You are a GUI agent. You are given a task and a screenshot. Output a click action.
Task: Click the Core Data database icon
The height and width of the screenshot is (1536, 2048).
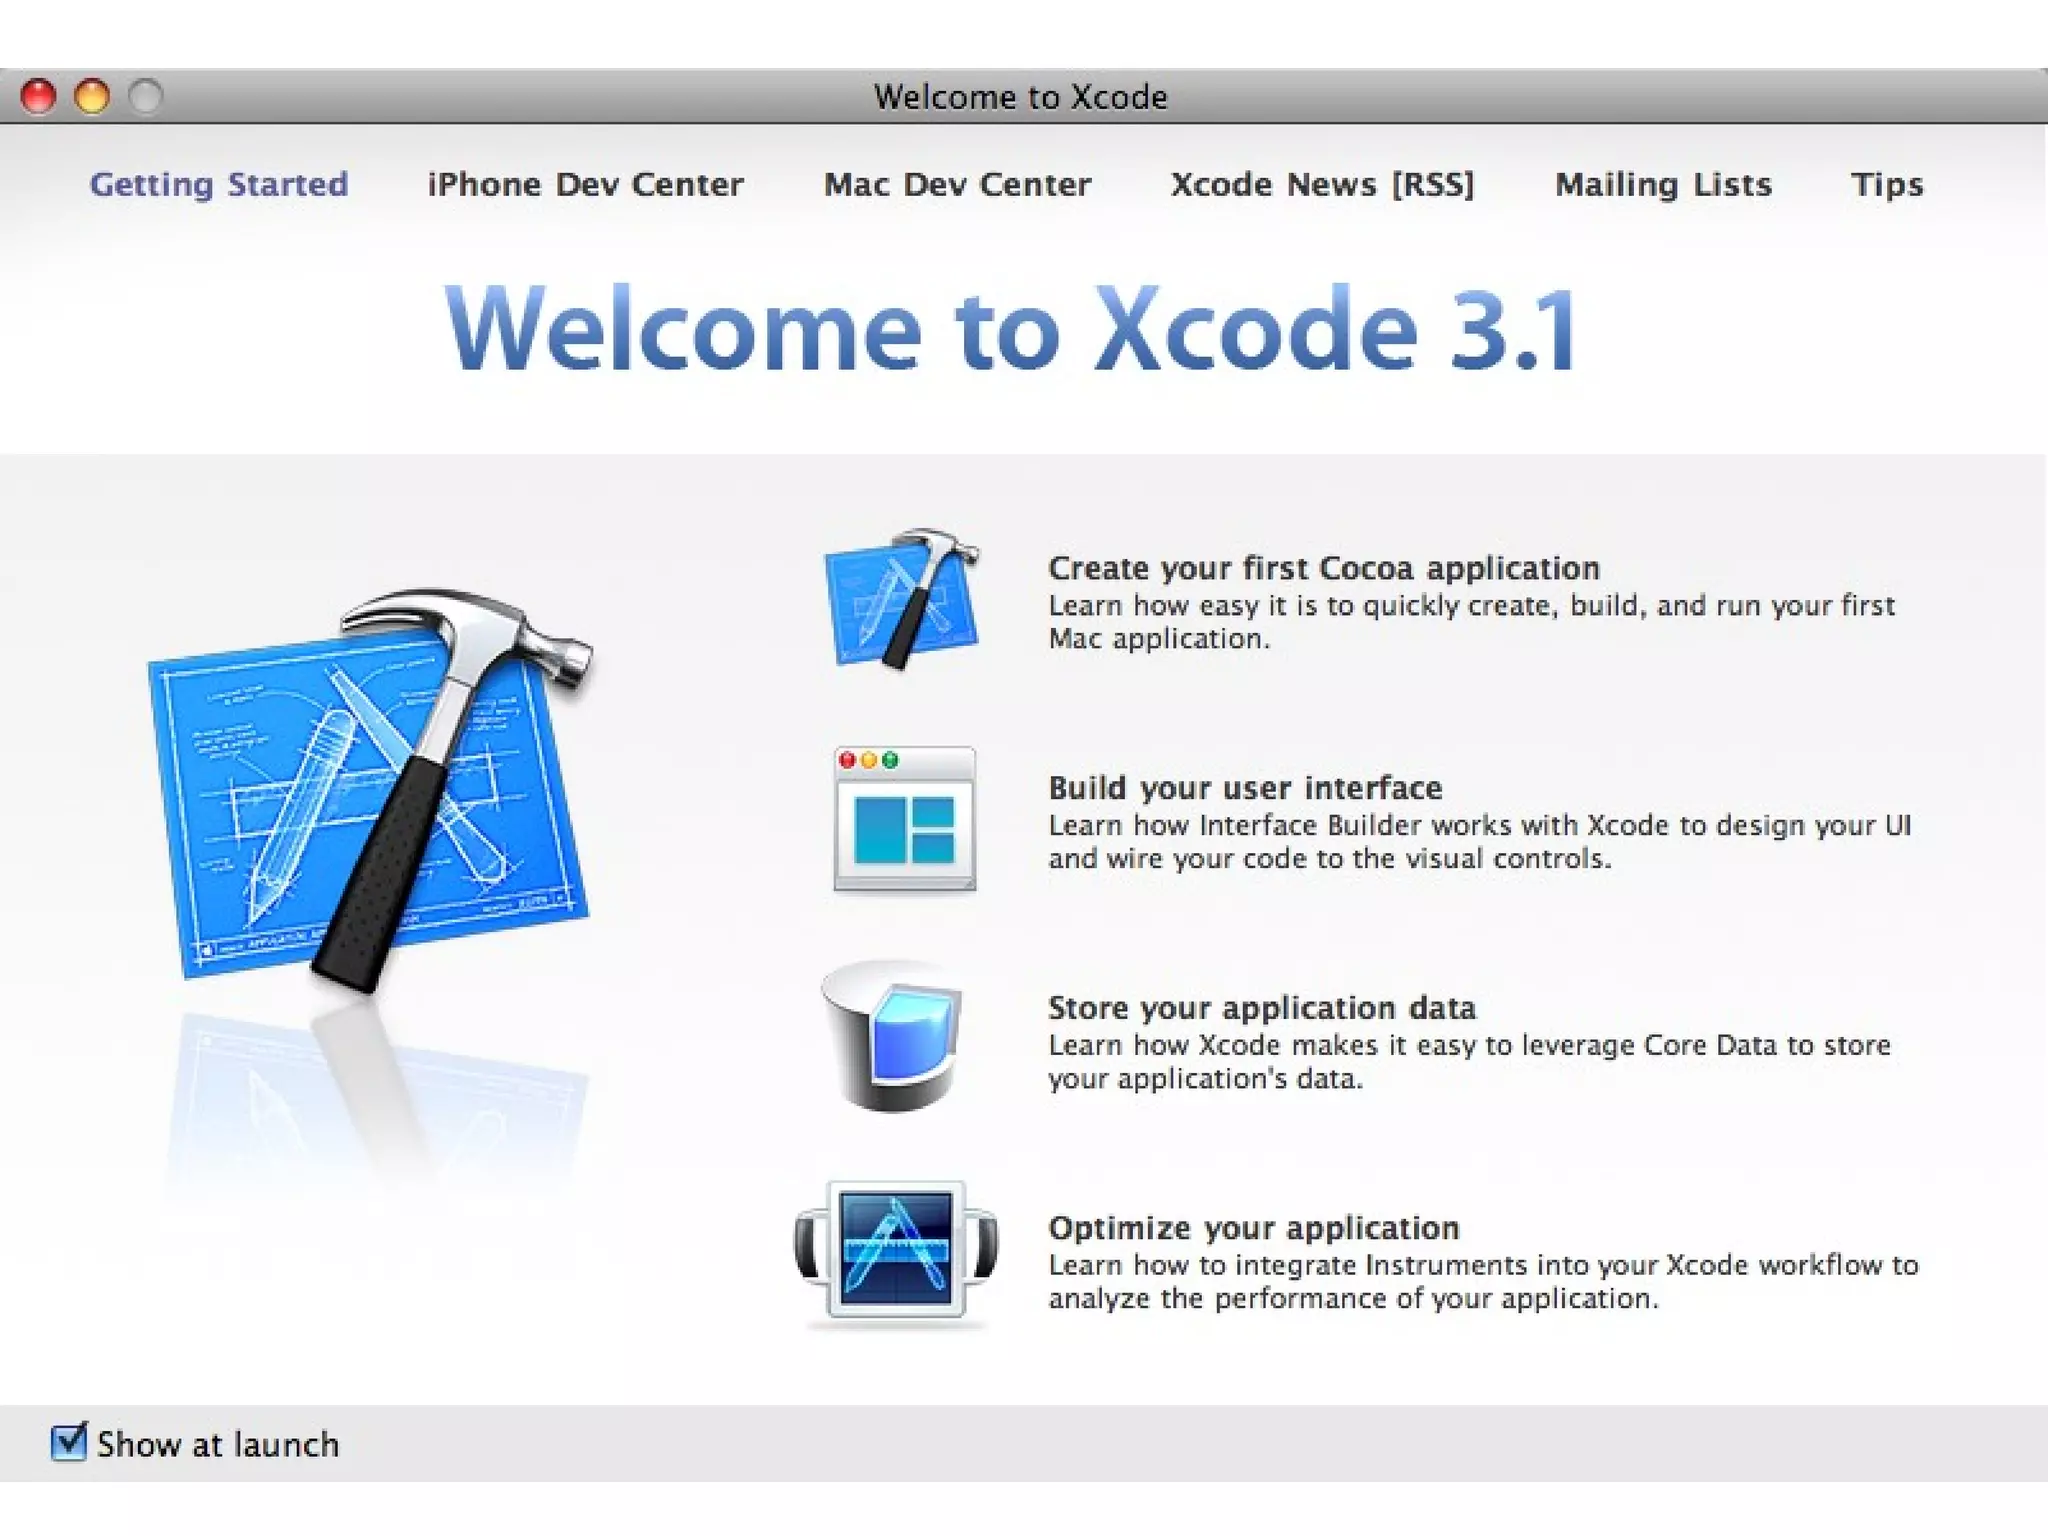(x=892, y=1037)
